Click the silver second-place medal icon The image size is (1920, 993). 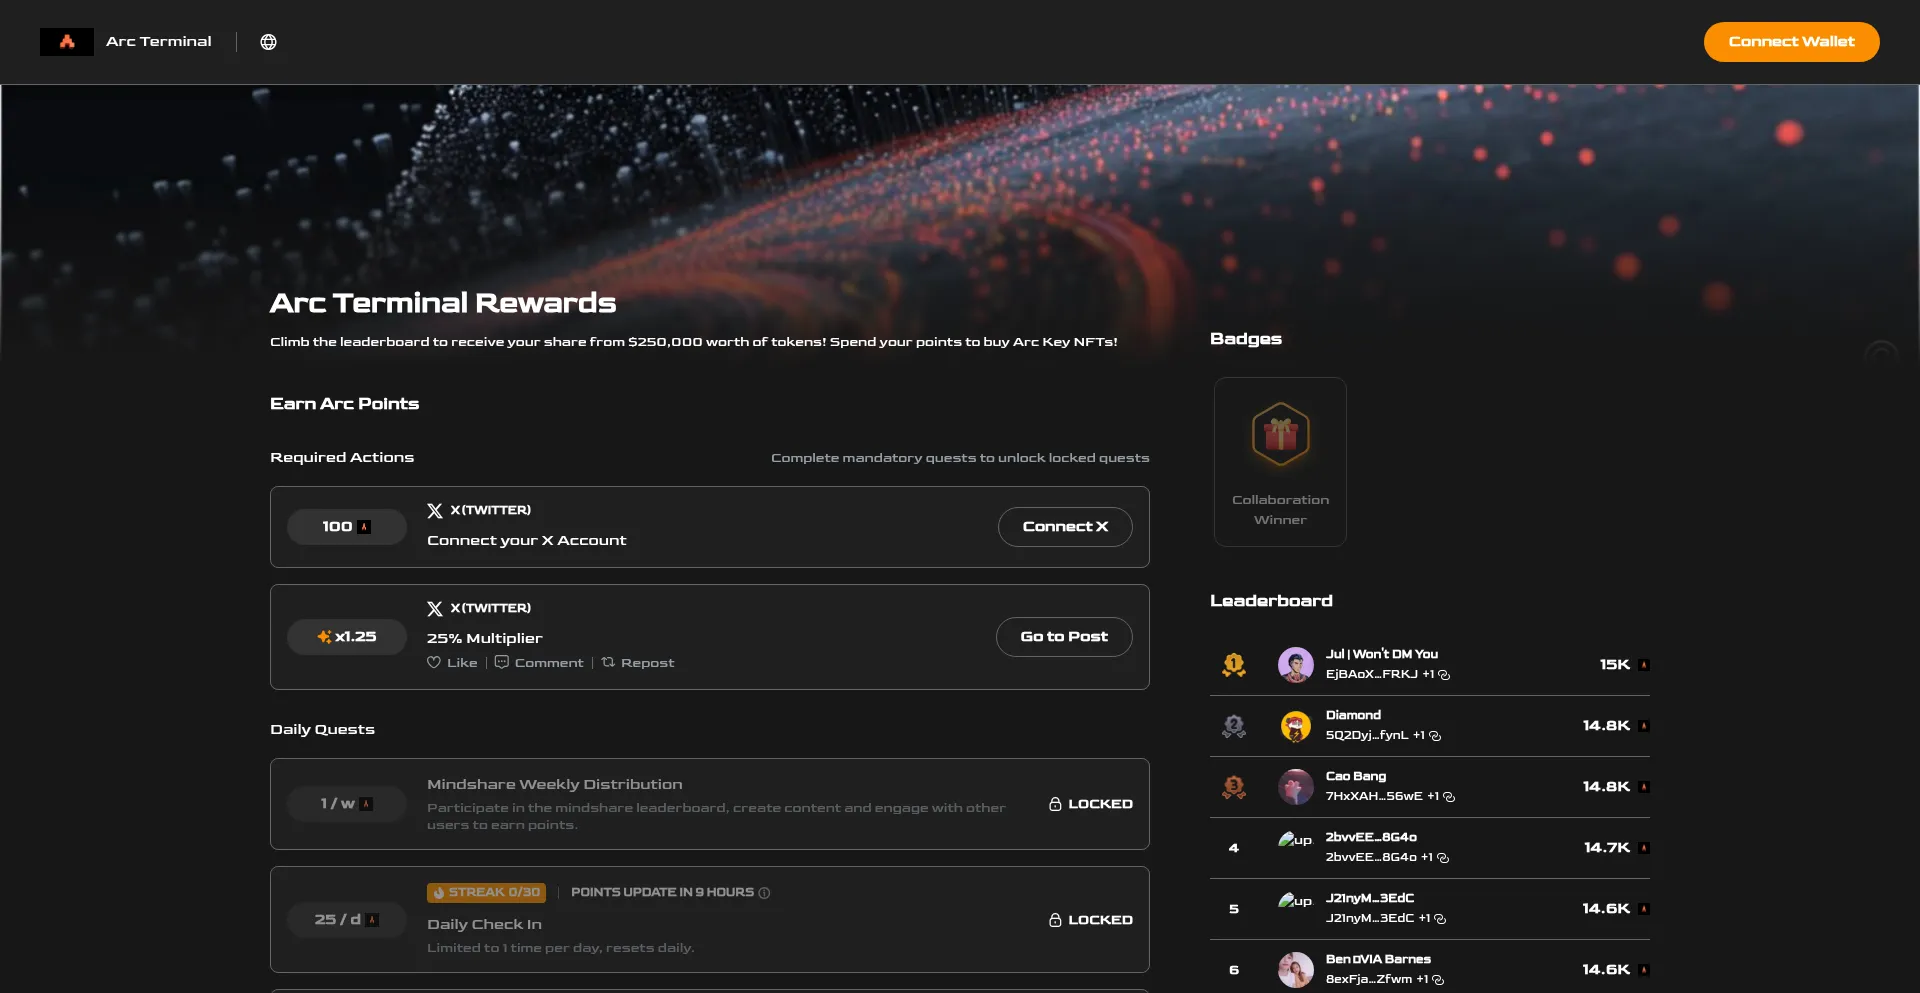tap(1234, 726)
